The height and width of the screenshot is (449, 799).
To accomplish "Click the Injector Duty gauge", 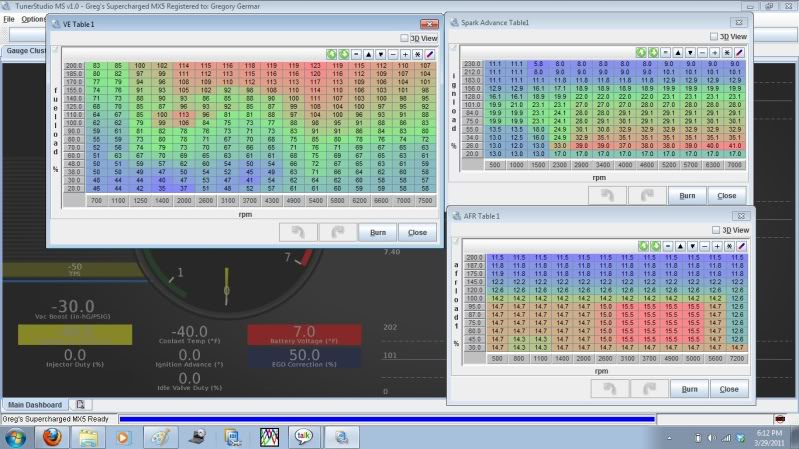I will coord(75,357).
